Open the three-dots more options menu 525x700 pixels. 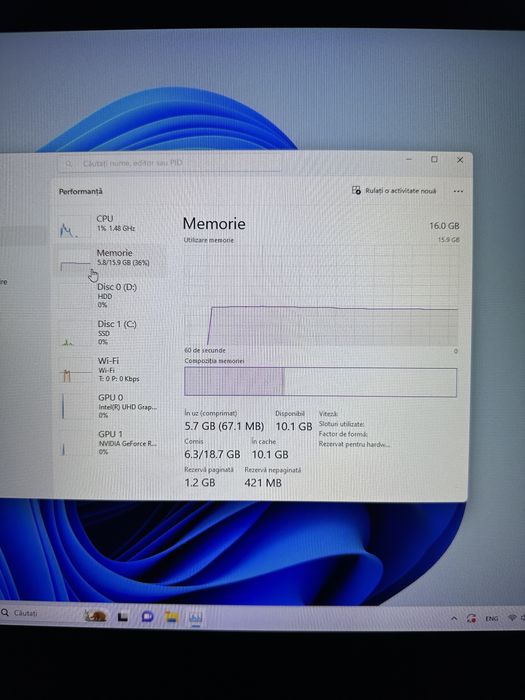click(x=458, y=191)
